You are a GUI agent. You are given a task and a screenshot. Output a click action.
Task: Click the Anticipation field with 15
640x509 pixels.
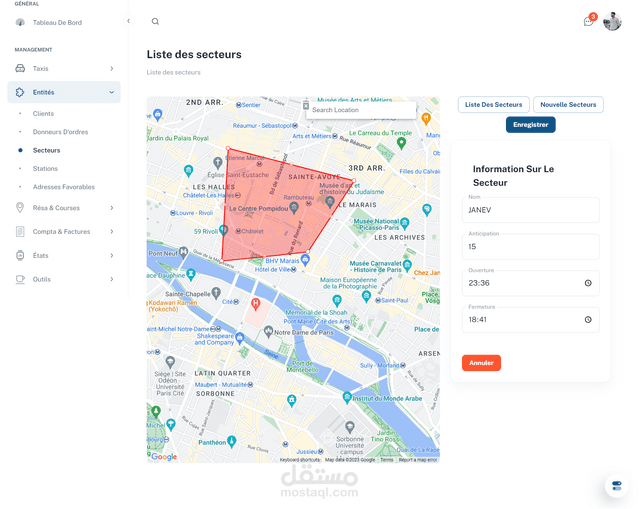[531, 247]
